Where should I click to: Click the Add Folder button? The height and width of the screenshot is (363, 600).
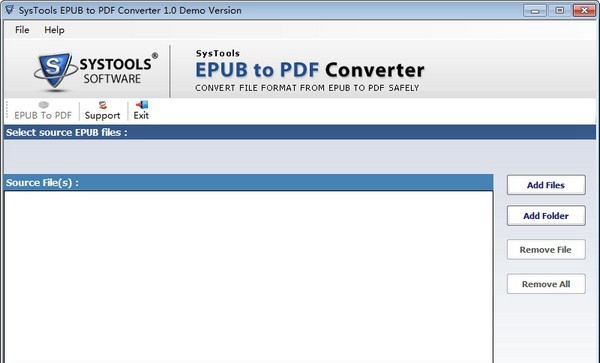point(546,216)
